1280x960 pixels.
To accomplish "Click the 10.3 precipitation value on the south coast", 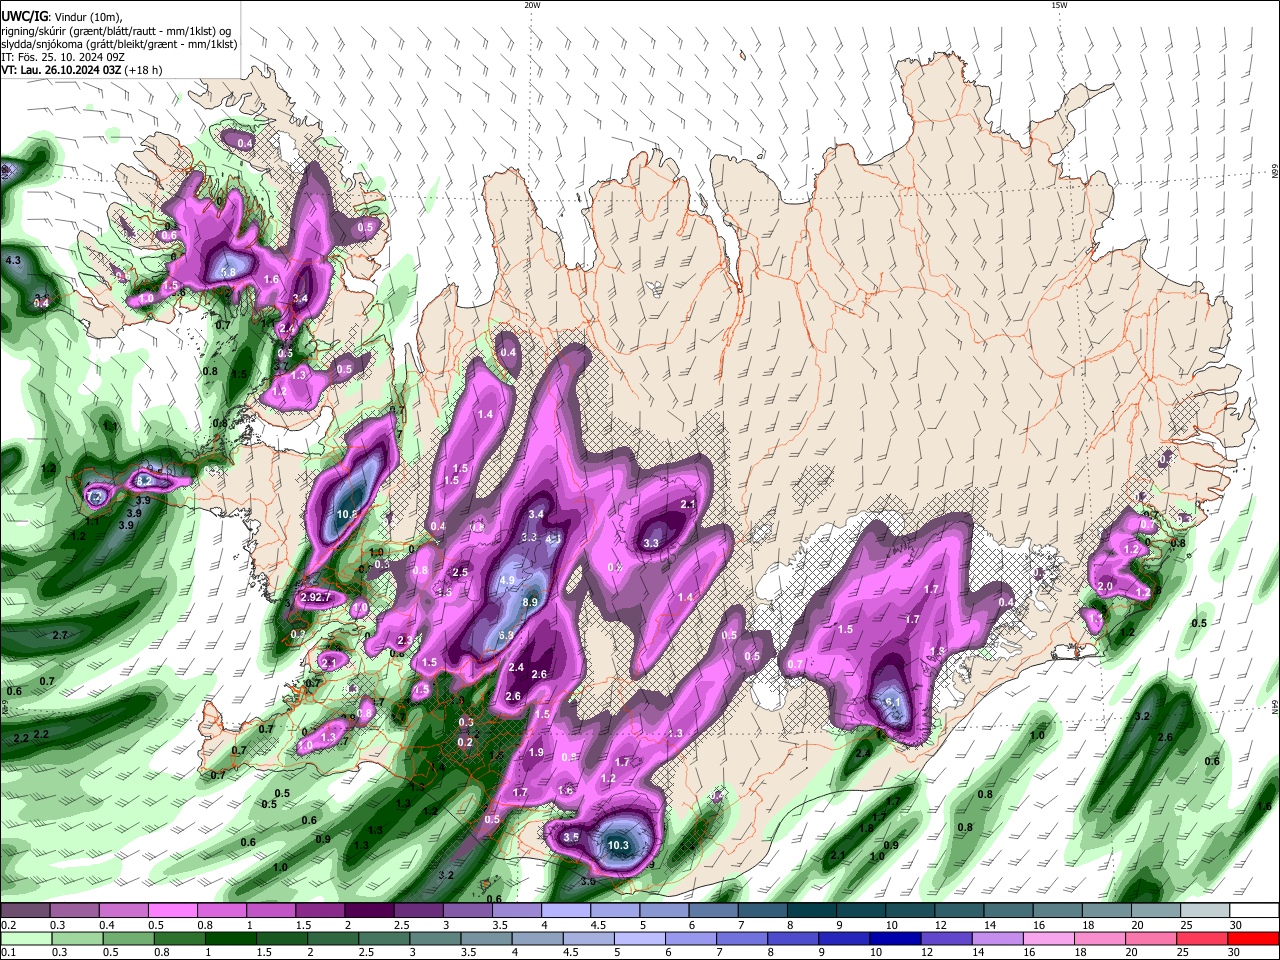I will (618, 846).
